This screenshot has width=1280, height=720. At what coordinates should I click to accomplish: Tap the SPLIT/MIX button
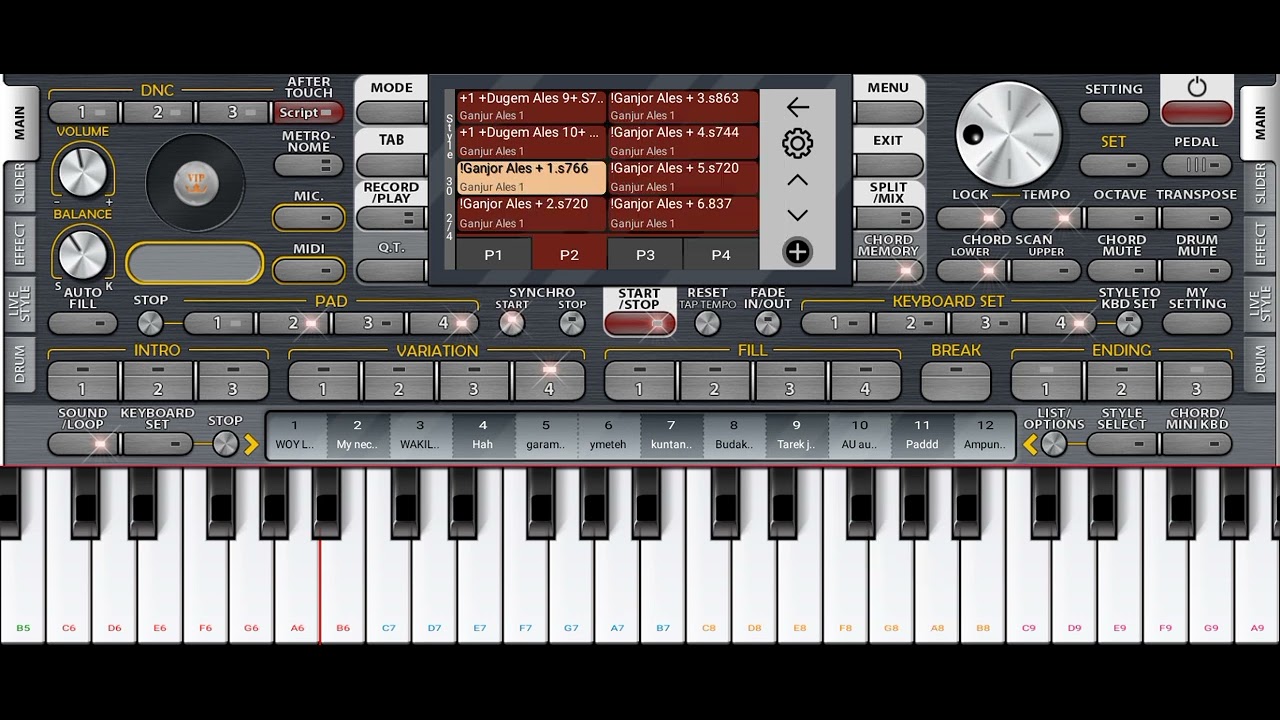(x=888, y=218)
